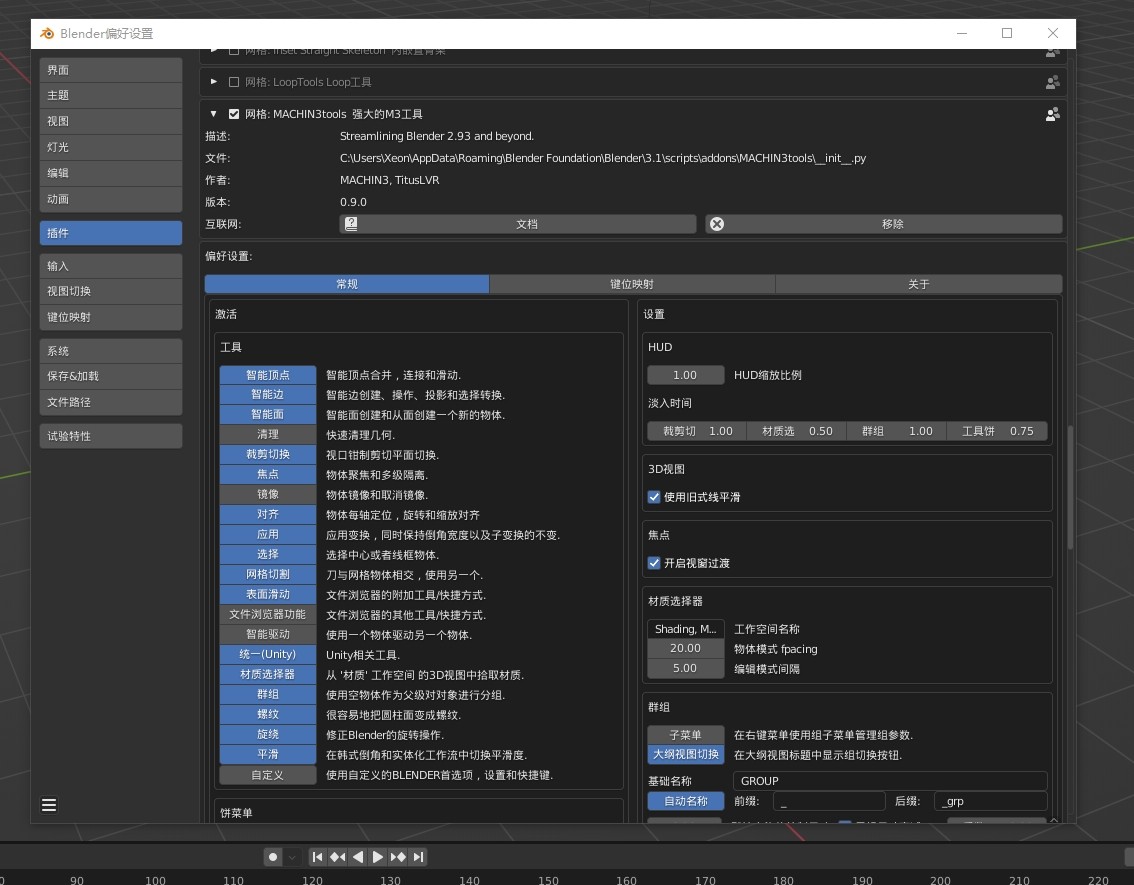Uncheck 开启视窗过渡 option
1134x885 pixels.
pyautogui.click(x=654, y=563)
